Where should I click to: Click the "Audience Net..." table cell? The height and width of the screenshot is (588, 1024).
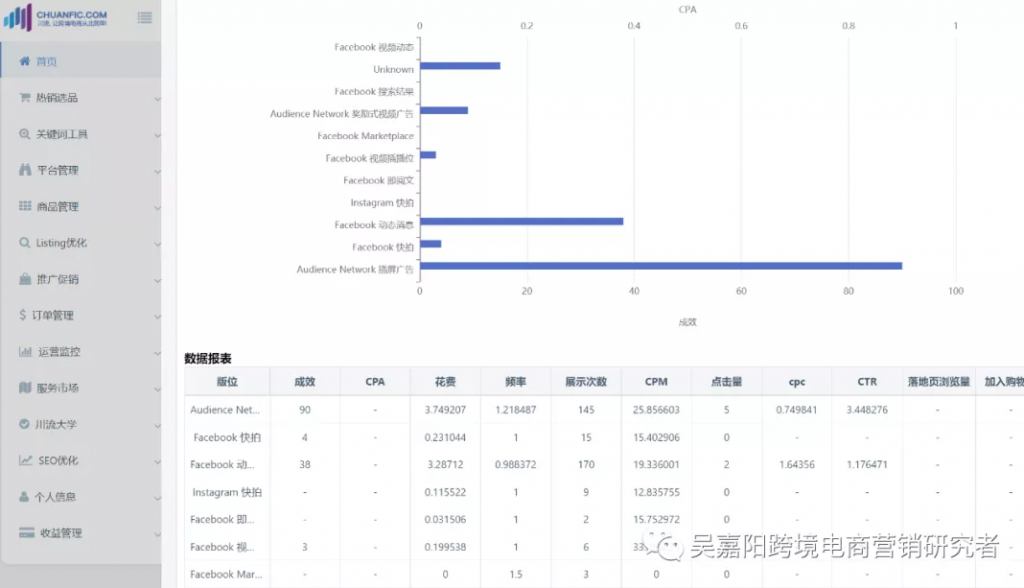pos(225,410)
